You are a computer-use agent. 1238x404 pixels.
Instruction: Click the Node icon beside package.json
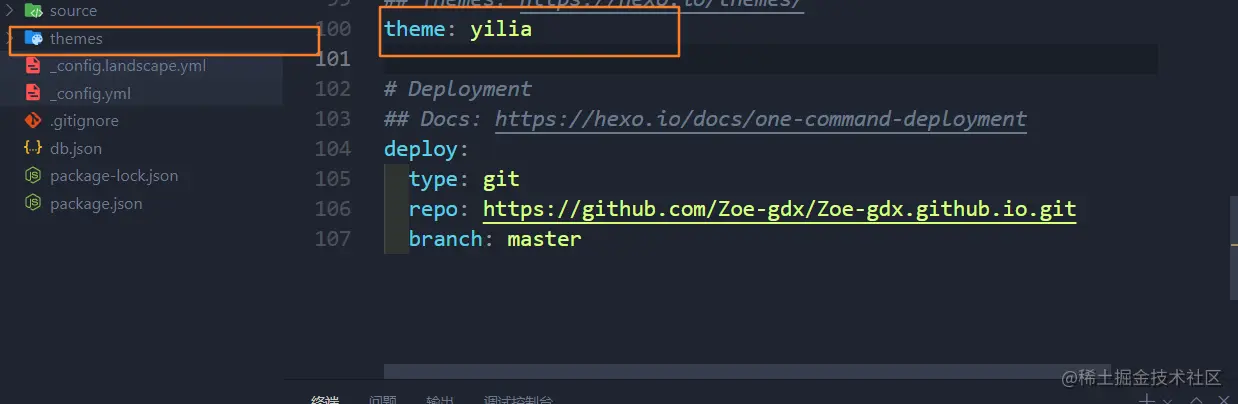[33, 203]
